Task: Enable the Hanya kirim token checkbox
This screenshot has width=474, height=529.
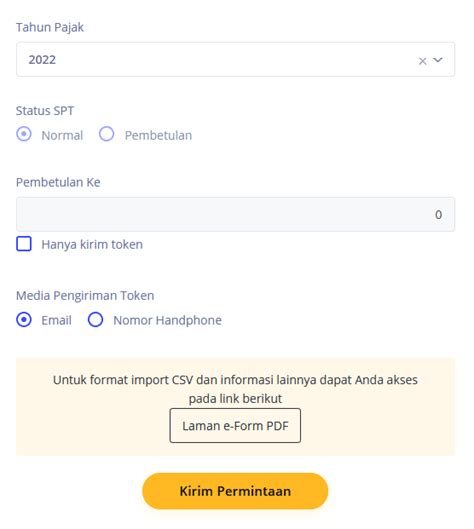Action: [24, 244]
